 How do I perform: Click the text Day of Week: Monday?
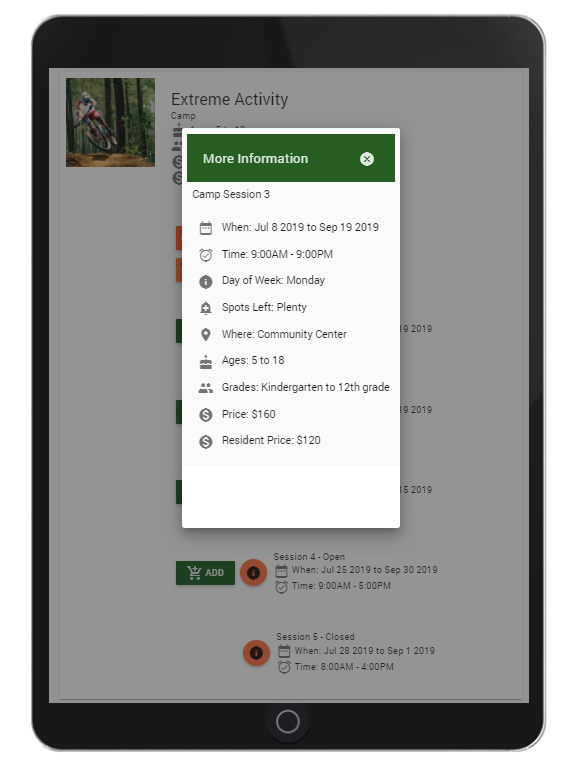tap(273, 280)
